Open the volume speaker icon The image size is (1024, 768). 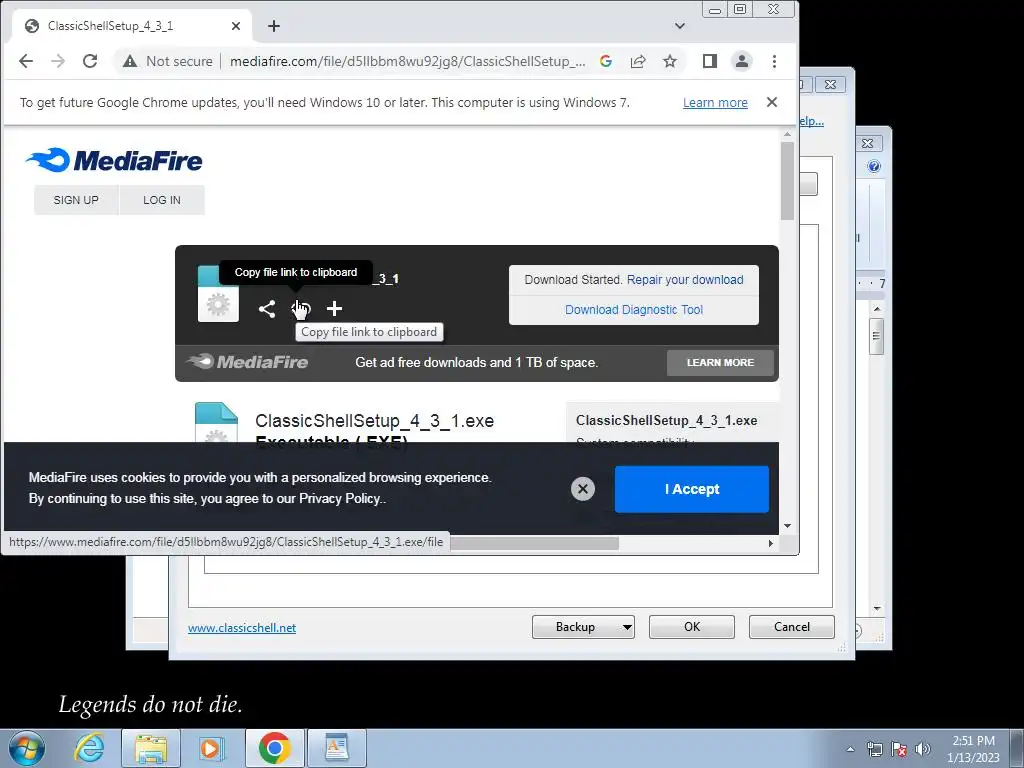(x=923, y=749)
